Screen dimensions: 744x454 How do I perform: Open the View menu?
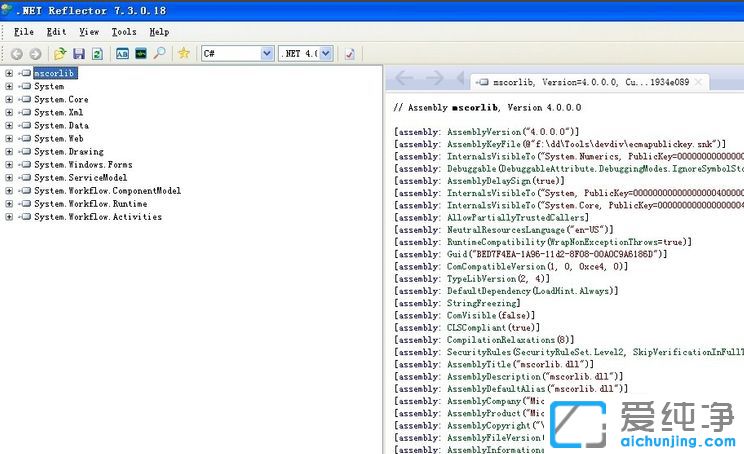[x=89, y=32]
